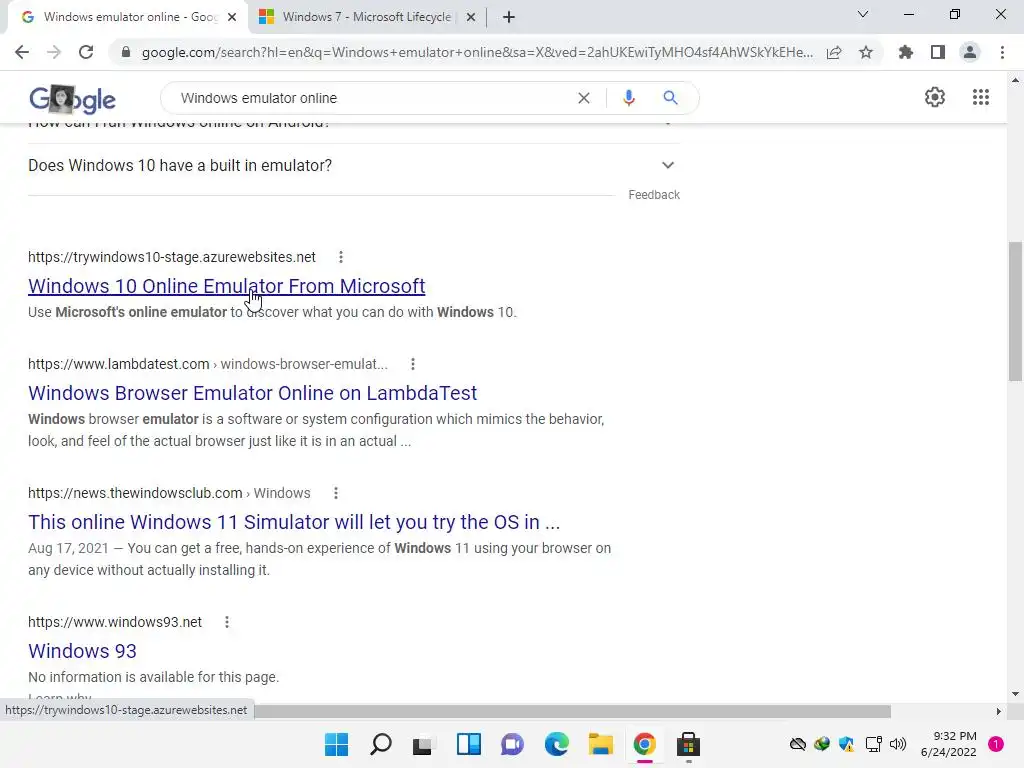Toggle Chrome side panel icon
The height and width of the screenshot is (768, 1024).
[938, 52]
